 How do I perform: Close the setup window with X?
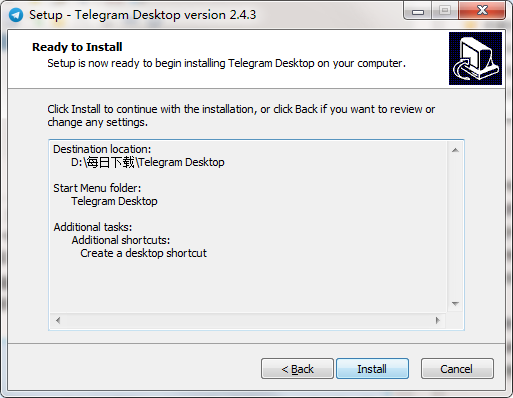482,11
